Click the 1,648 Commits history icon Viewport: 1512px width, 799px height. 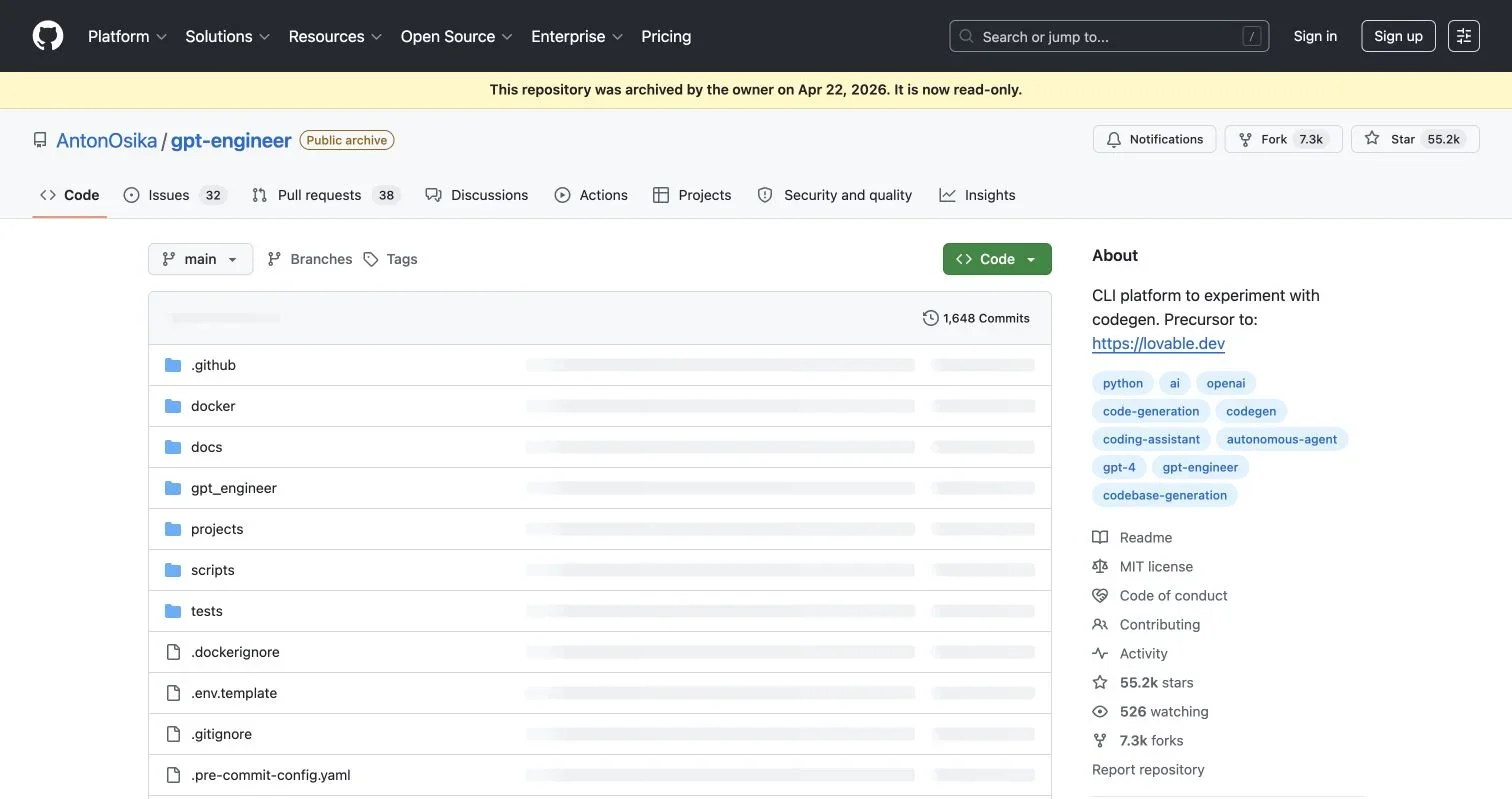[931, 318]
